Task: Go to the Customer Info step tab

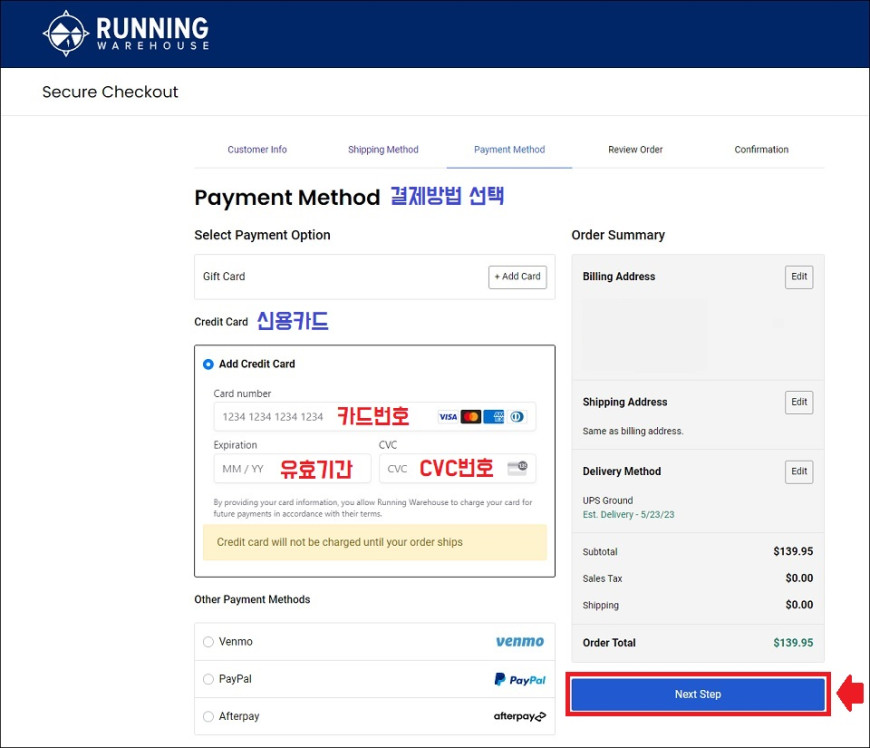Action: click(x=257, y=149)
